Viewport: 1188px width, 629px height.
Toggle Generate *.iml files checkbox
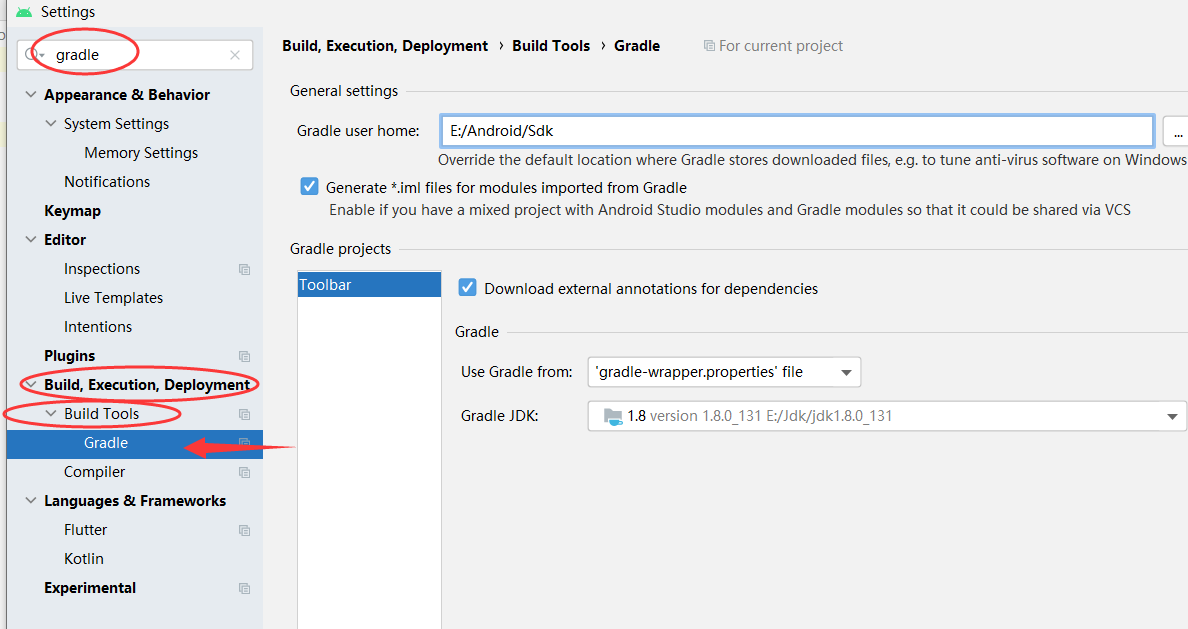coord(309,187)
